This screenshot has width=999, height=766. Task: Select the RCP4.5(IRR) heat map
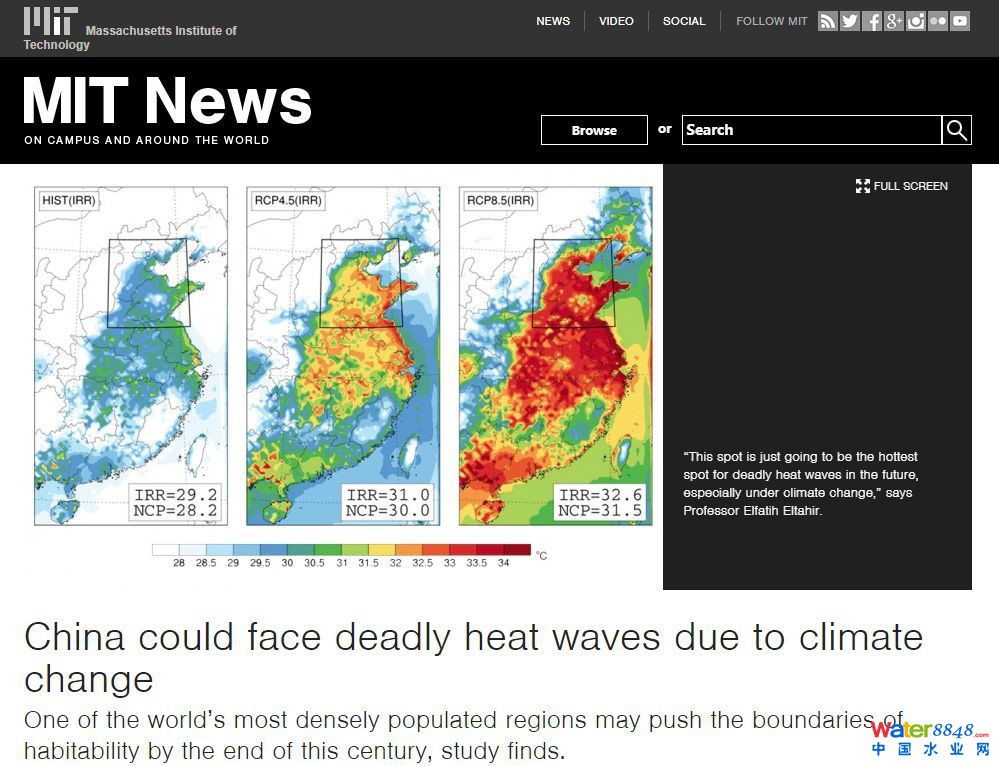[343, 355]
